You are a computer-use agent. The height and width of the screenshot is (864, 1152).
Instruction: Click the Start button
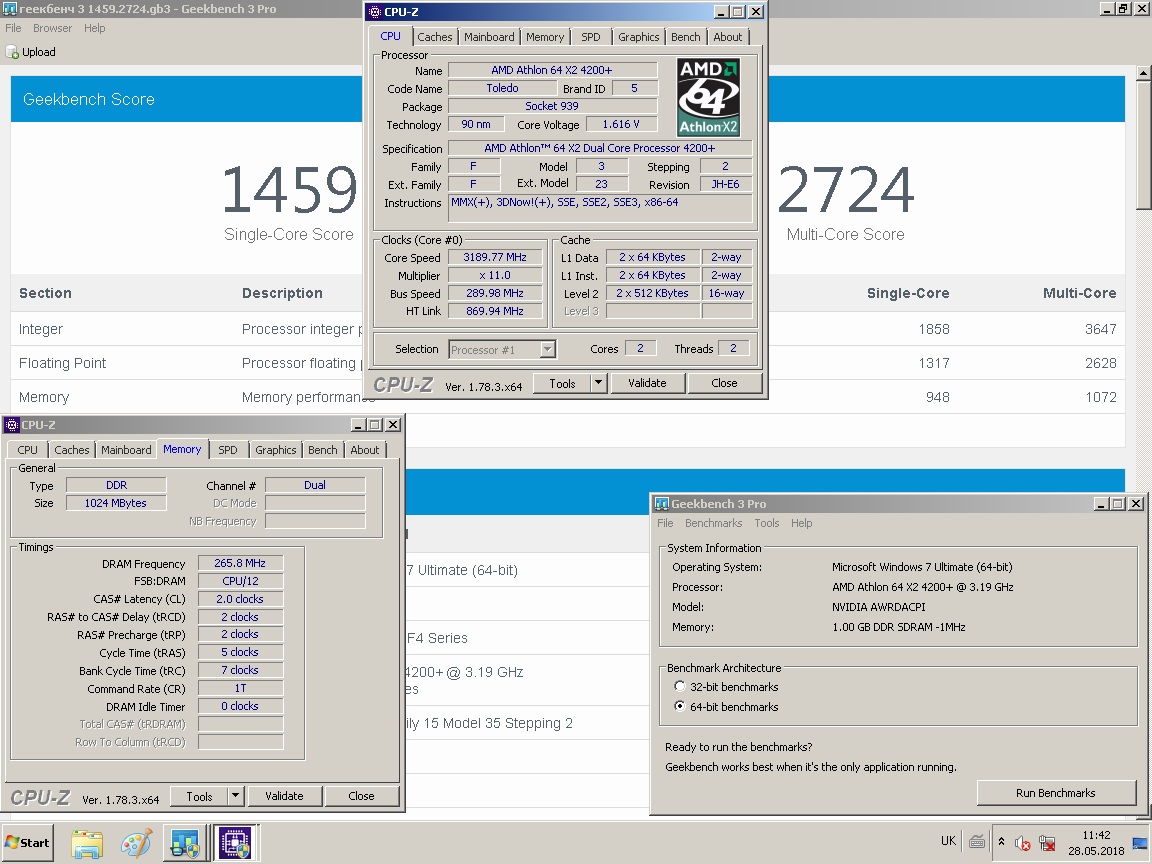[x=27, y=843]
